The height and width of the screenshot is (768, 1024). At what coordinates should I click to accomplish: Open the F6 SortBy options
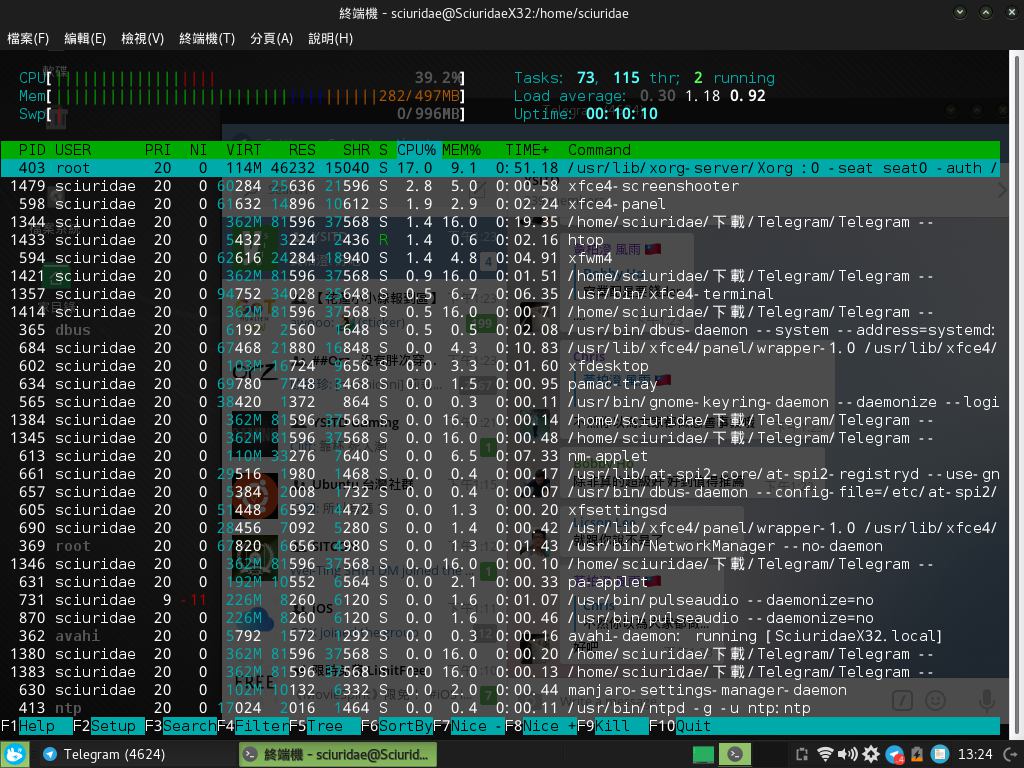click(405, 726)
